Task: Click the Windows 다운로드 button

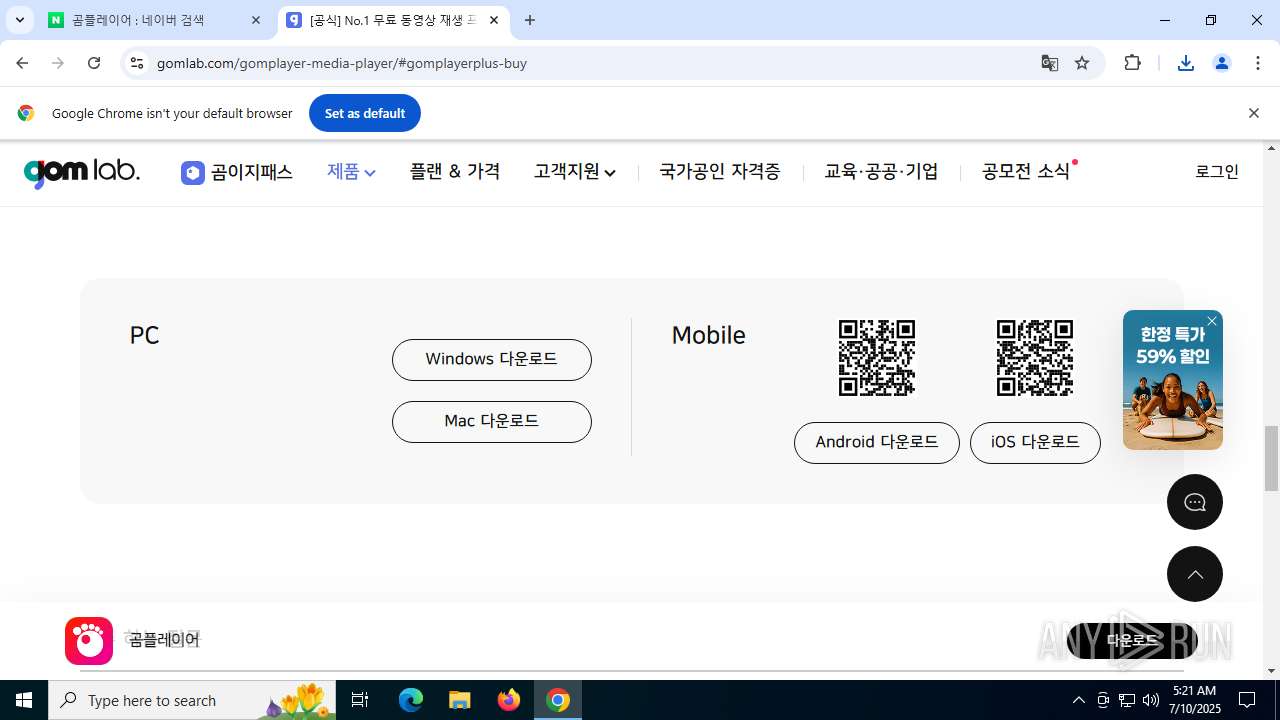Action: click(x=492, y=360)
